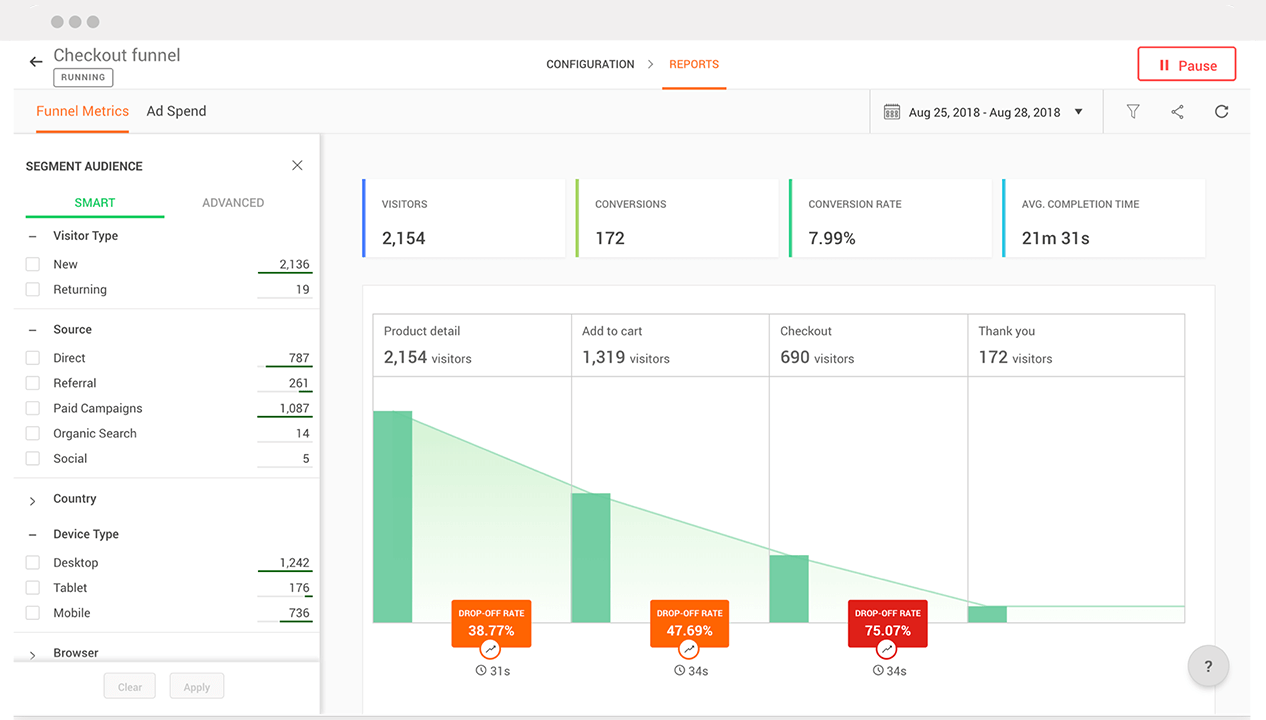Viewport: 1266px width, 720px height.
Task: Click the Checkout 690 visitors header
Action: [868, 345]
